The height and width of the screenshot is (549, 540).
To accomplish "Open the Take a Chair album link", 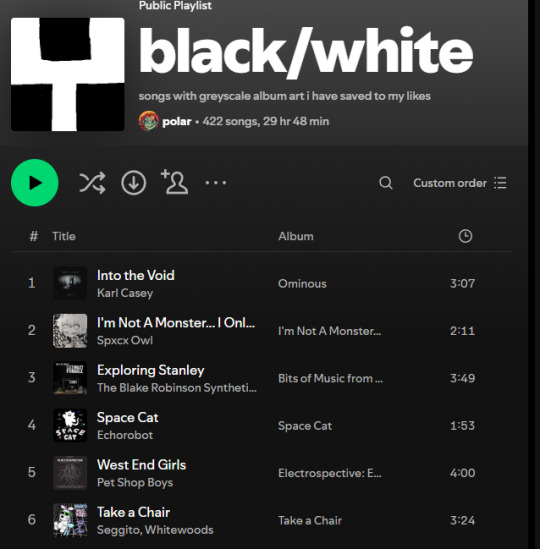I will point(310,521).
